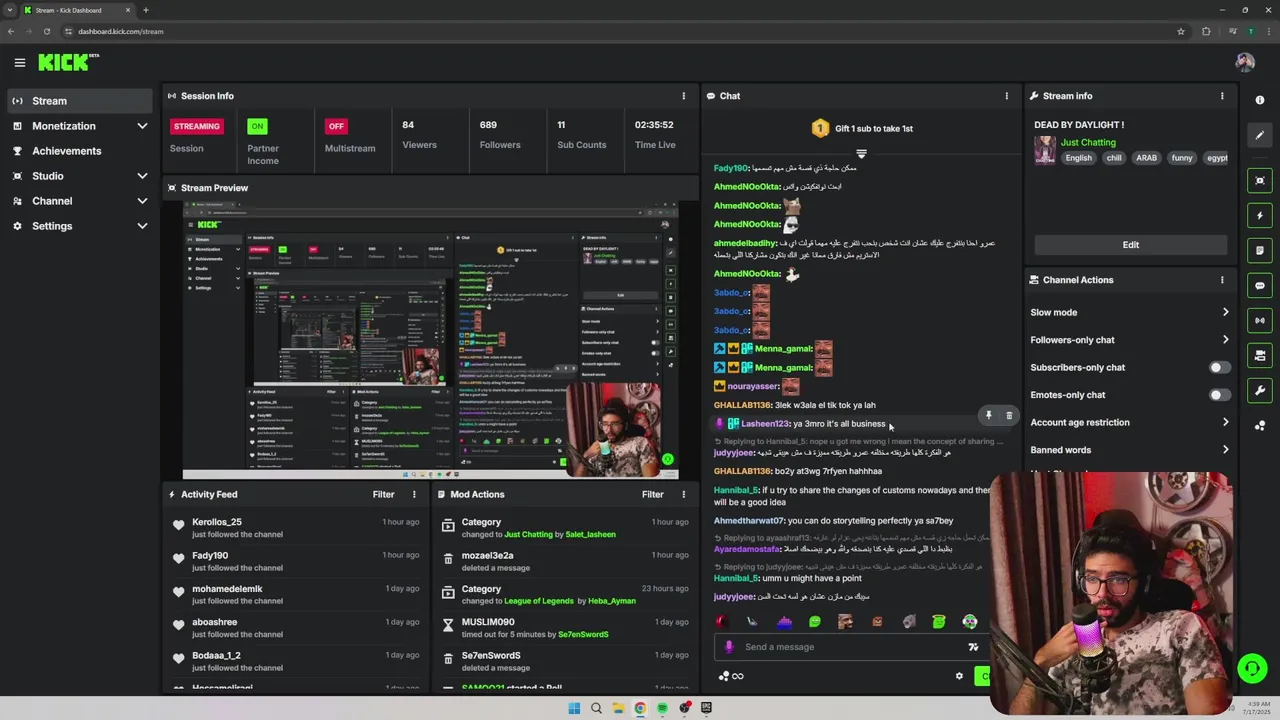Open Windows Start menu
Viewport: 1280px width, 720px height.
click(x=574, y=708)
